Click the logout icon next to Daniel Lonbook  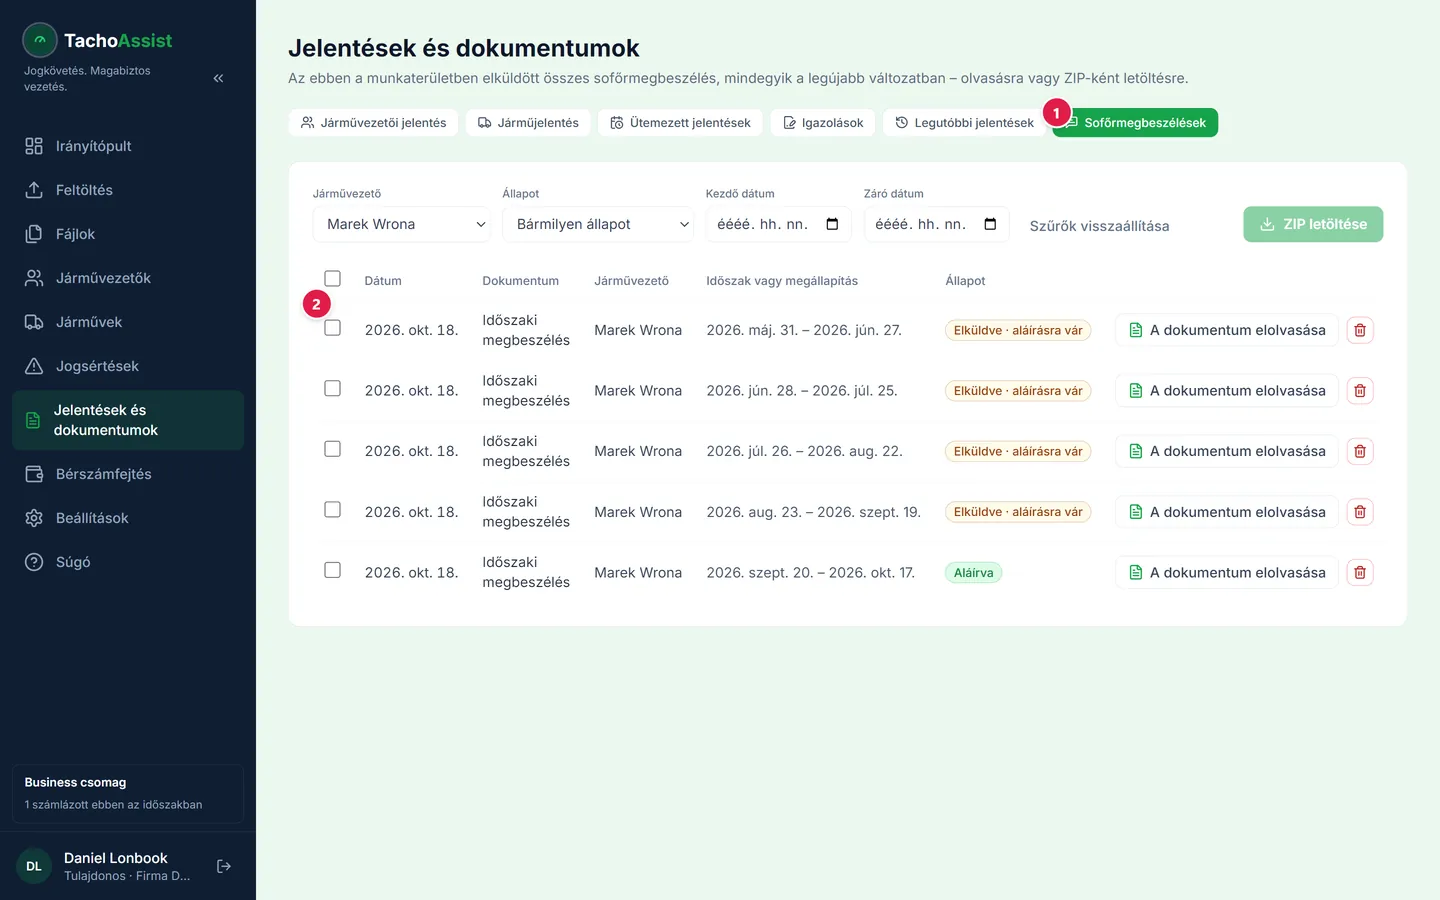pyautogui.click(x=224, y=866)
